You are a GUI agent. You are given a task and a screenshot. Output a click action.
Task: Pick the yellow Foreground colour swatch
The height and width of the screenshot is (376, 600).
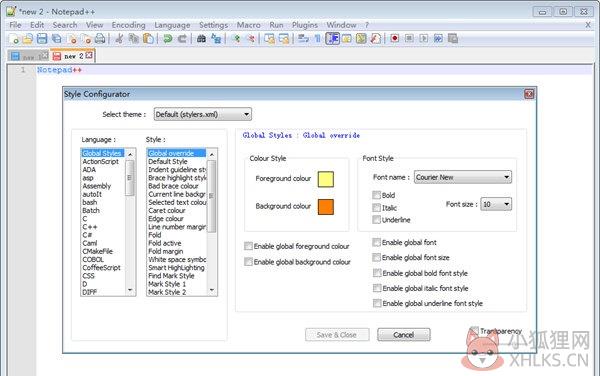pyautogui.click(x=326, y=179)
